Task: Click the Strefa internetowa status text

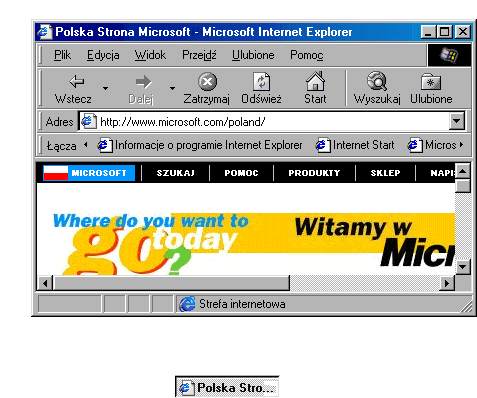Action: point(242,304)
